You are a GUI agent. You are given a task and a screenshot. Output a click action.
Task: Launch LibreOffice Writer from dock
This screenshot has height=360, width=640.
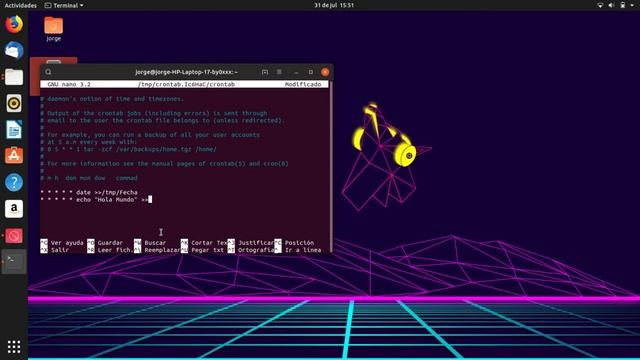click(14, 130)
